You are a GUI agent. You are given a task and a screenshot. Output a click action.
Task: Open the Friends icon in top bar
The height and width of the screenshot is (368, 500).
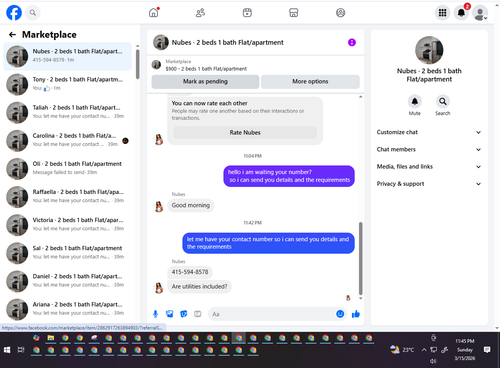pos(200,13)
